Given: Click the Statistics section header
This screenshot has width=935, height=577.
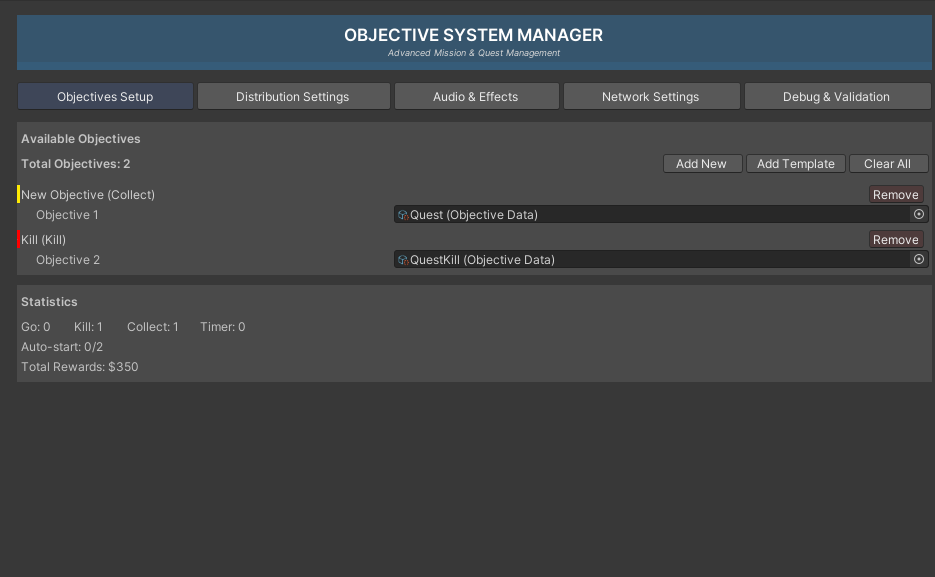Looking at the screenshot, I should coord(47,301).
